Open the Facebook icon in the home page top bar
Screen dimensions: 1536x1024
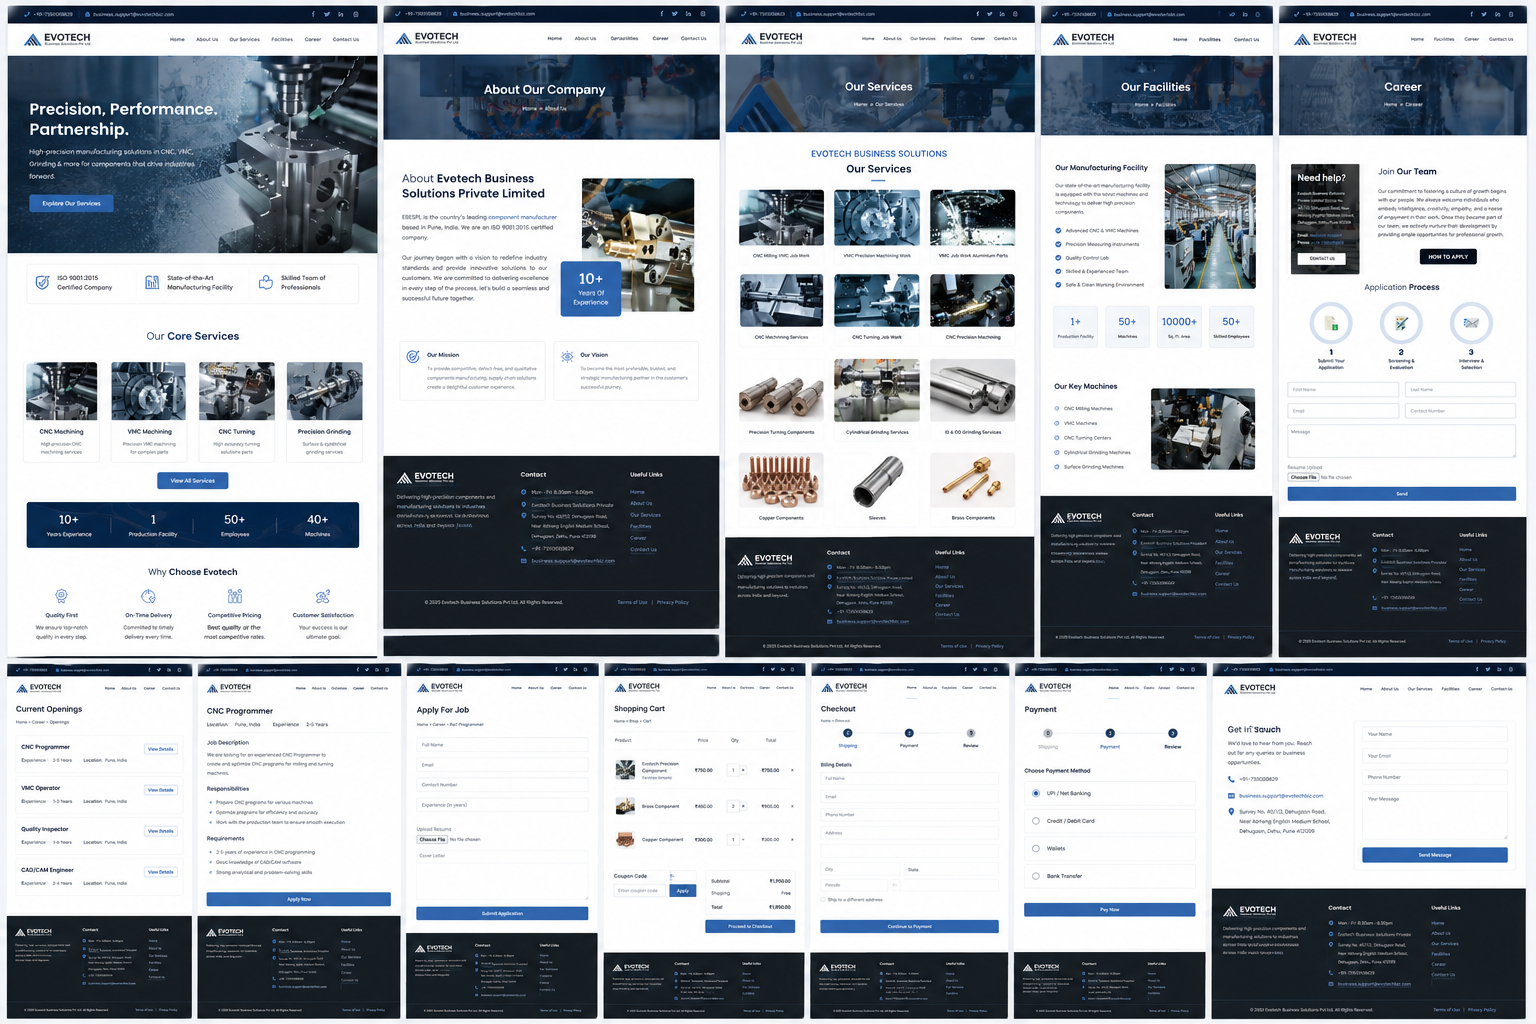click(313, 14)
